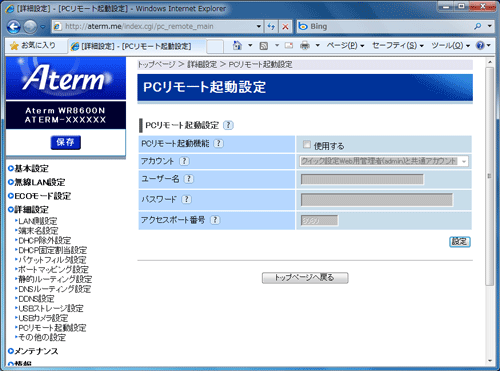Open the PCリモート起動設定 sidebar link

point(52,328)
